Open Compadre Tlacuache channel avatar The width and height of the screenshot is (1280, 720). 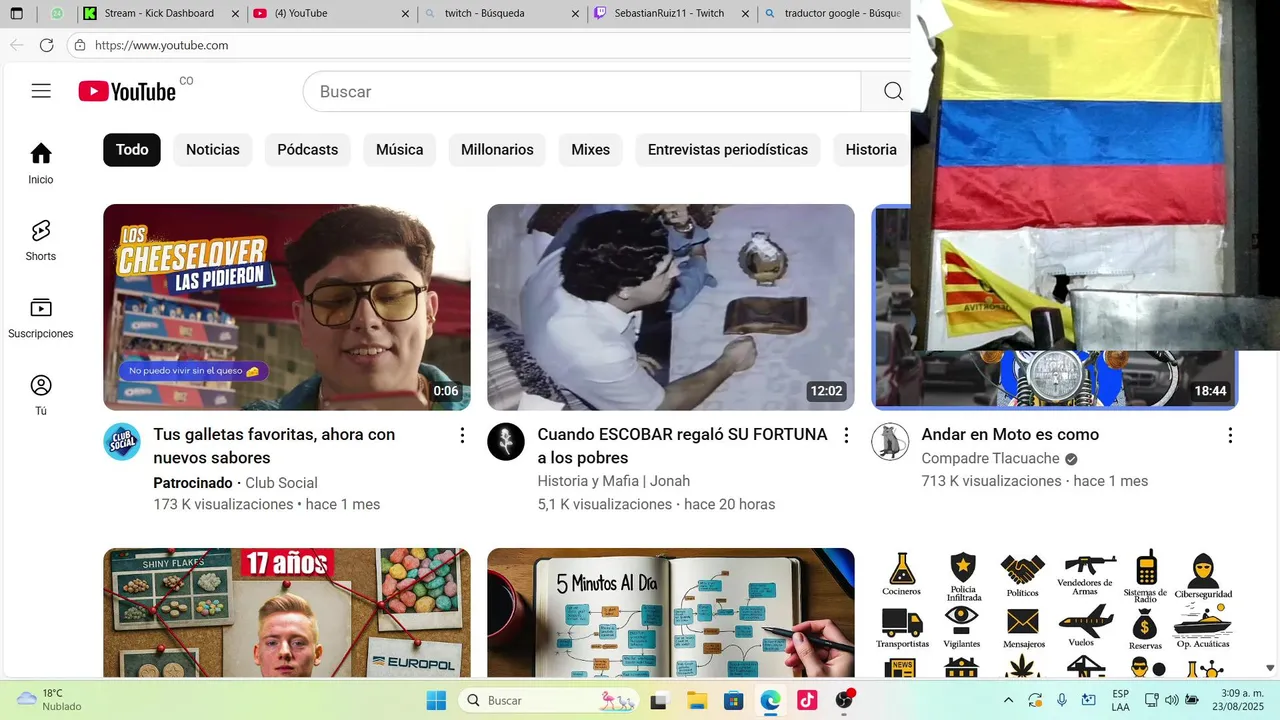890,441
